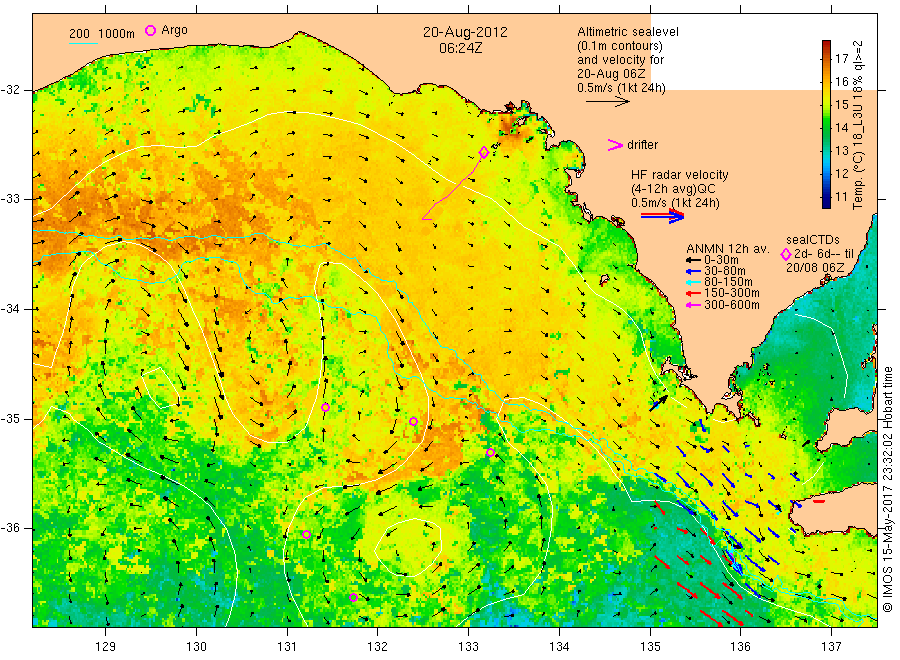Click the 'sealCTDs' legend label
The image size is (900, 660).
coord(812,240)
